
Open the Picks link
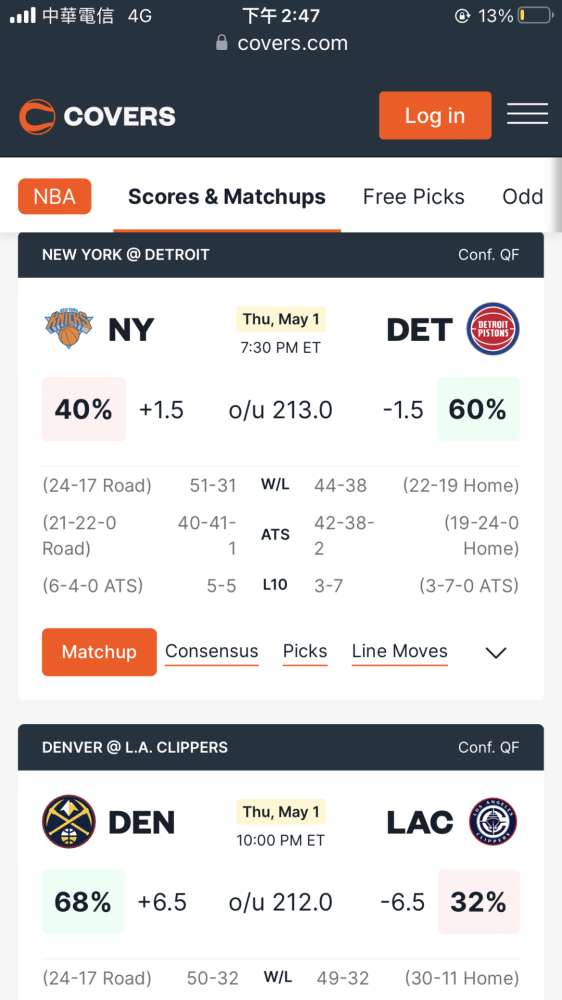pyautogui.click(x=305, y=651)
